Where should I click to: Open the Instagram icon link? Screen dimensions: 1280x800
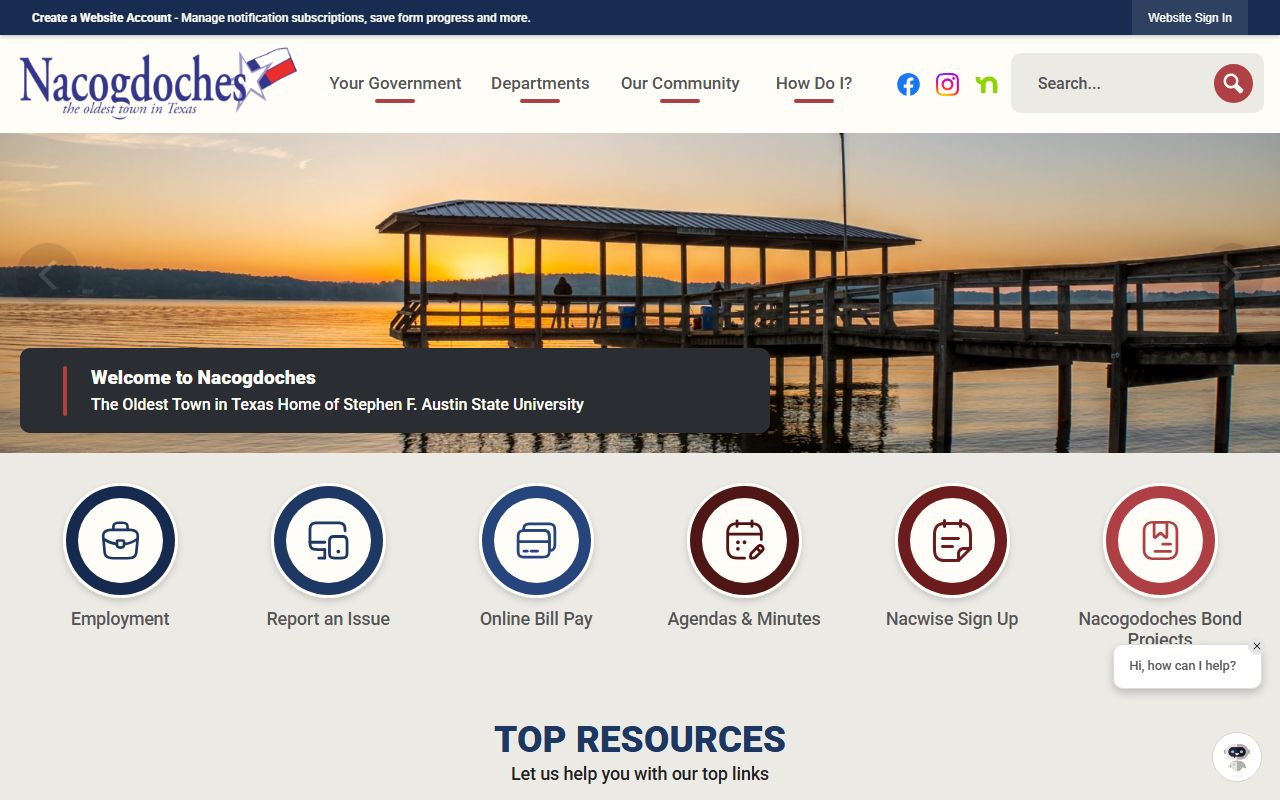point(947,84)
